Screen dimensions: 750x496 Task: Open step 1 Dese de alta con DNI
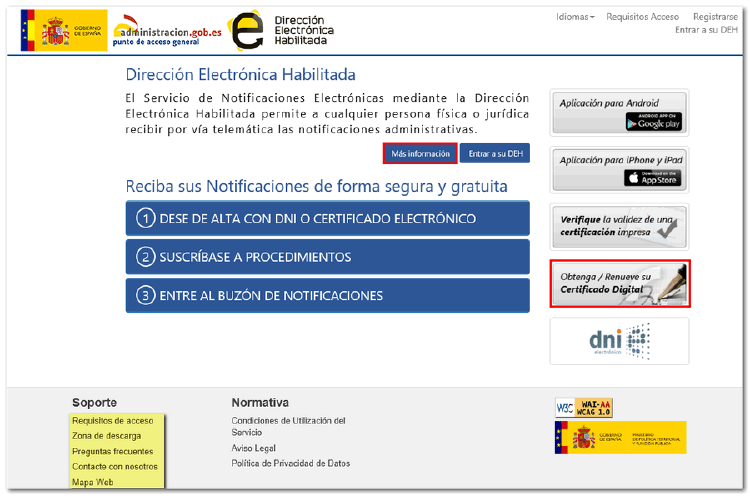[328, 218]
